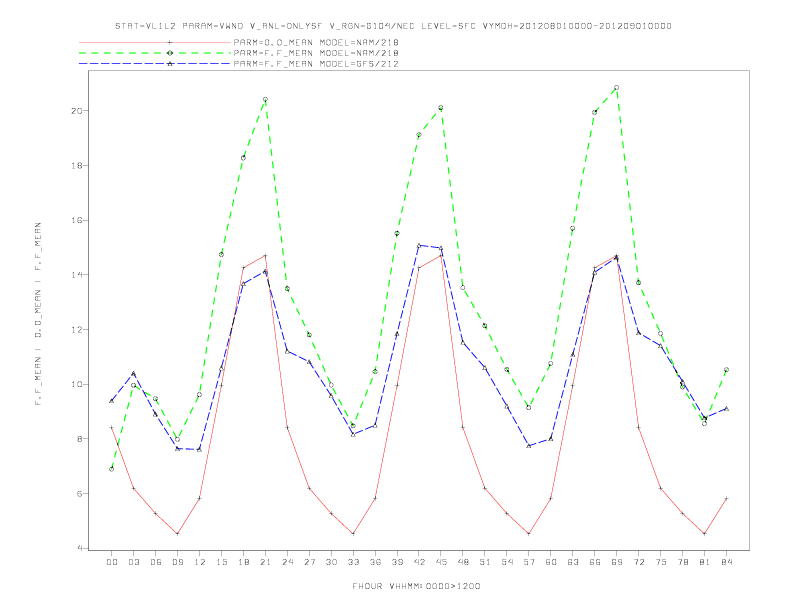Click y-axis tick label 8
This screenshot has height=612, width=792.
[x=80, y=439]
